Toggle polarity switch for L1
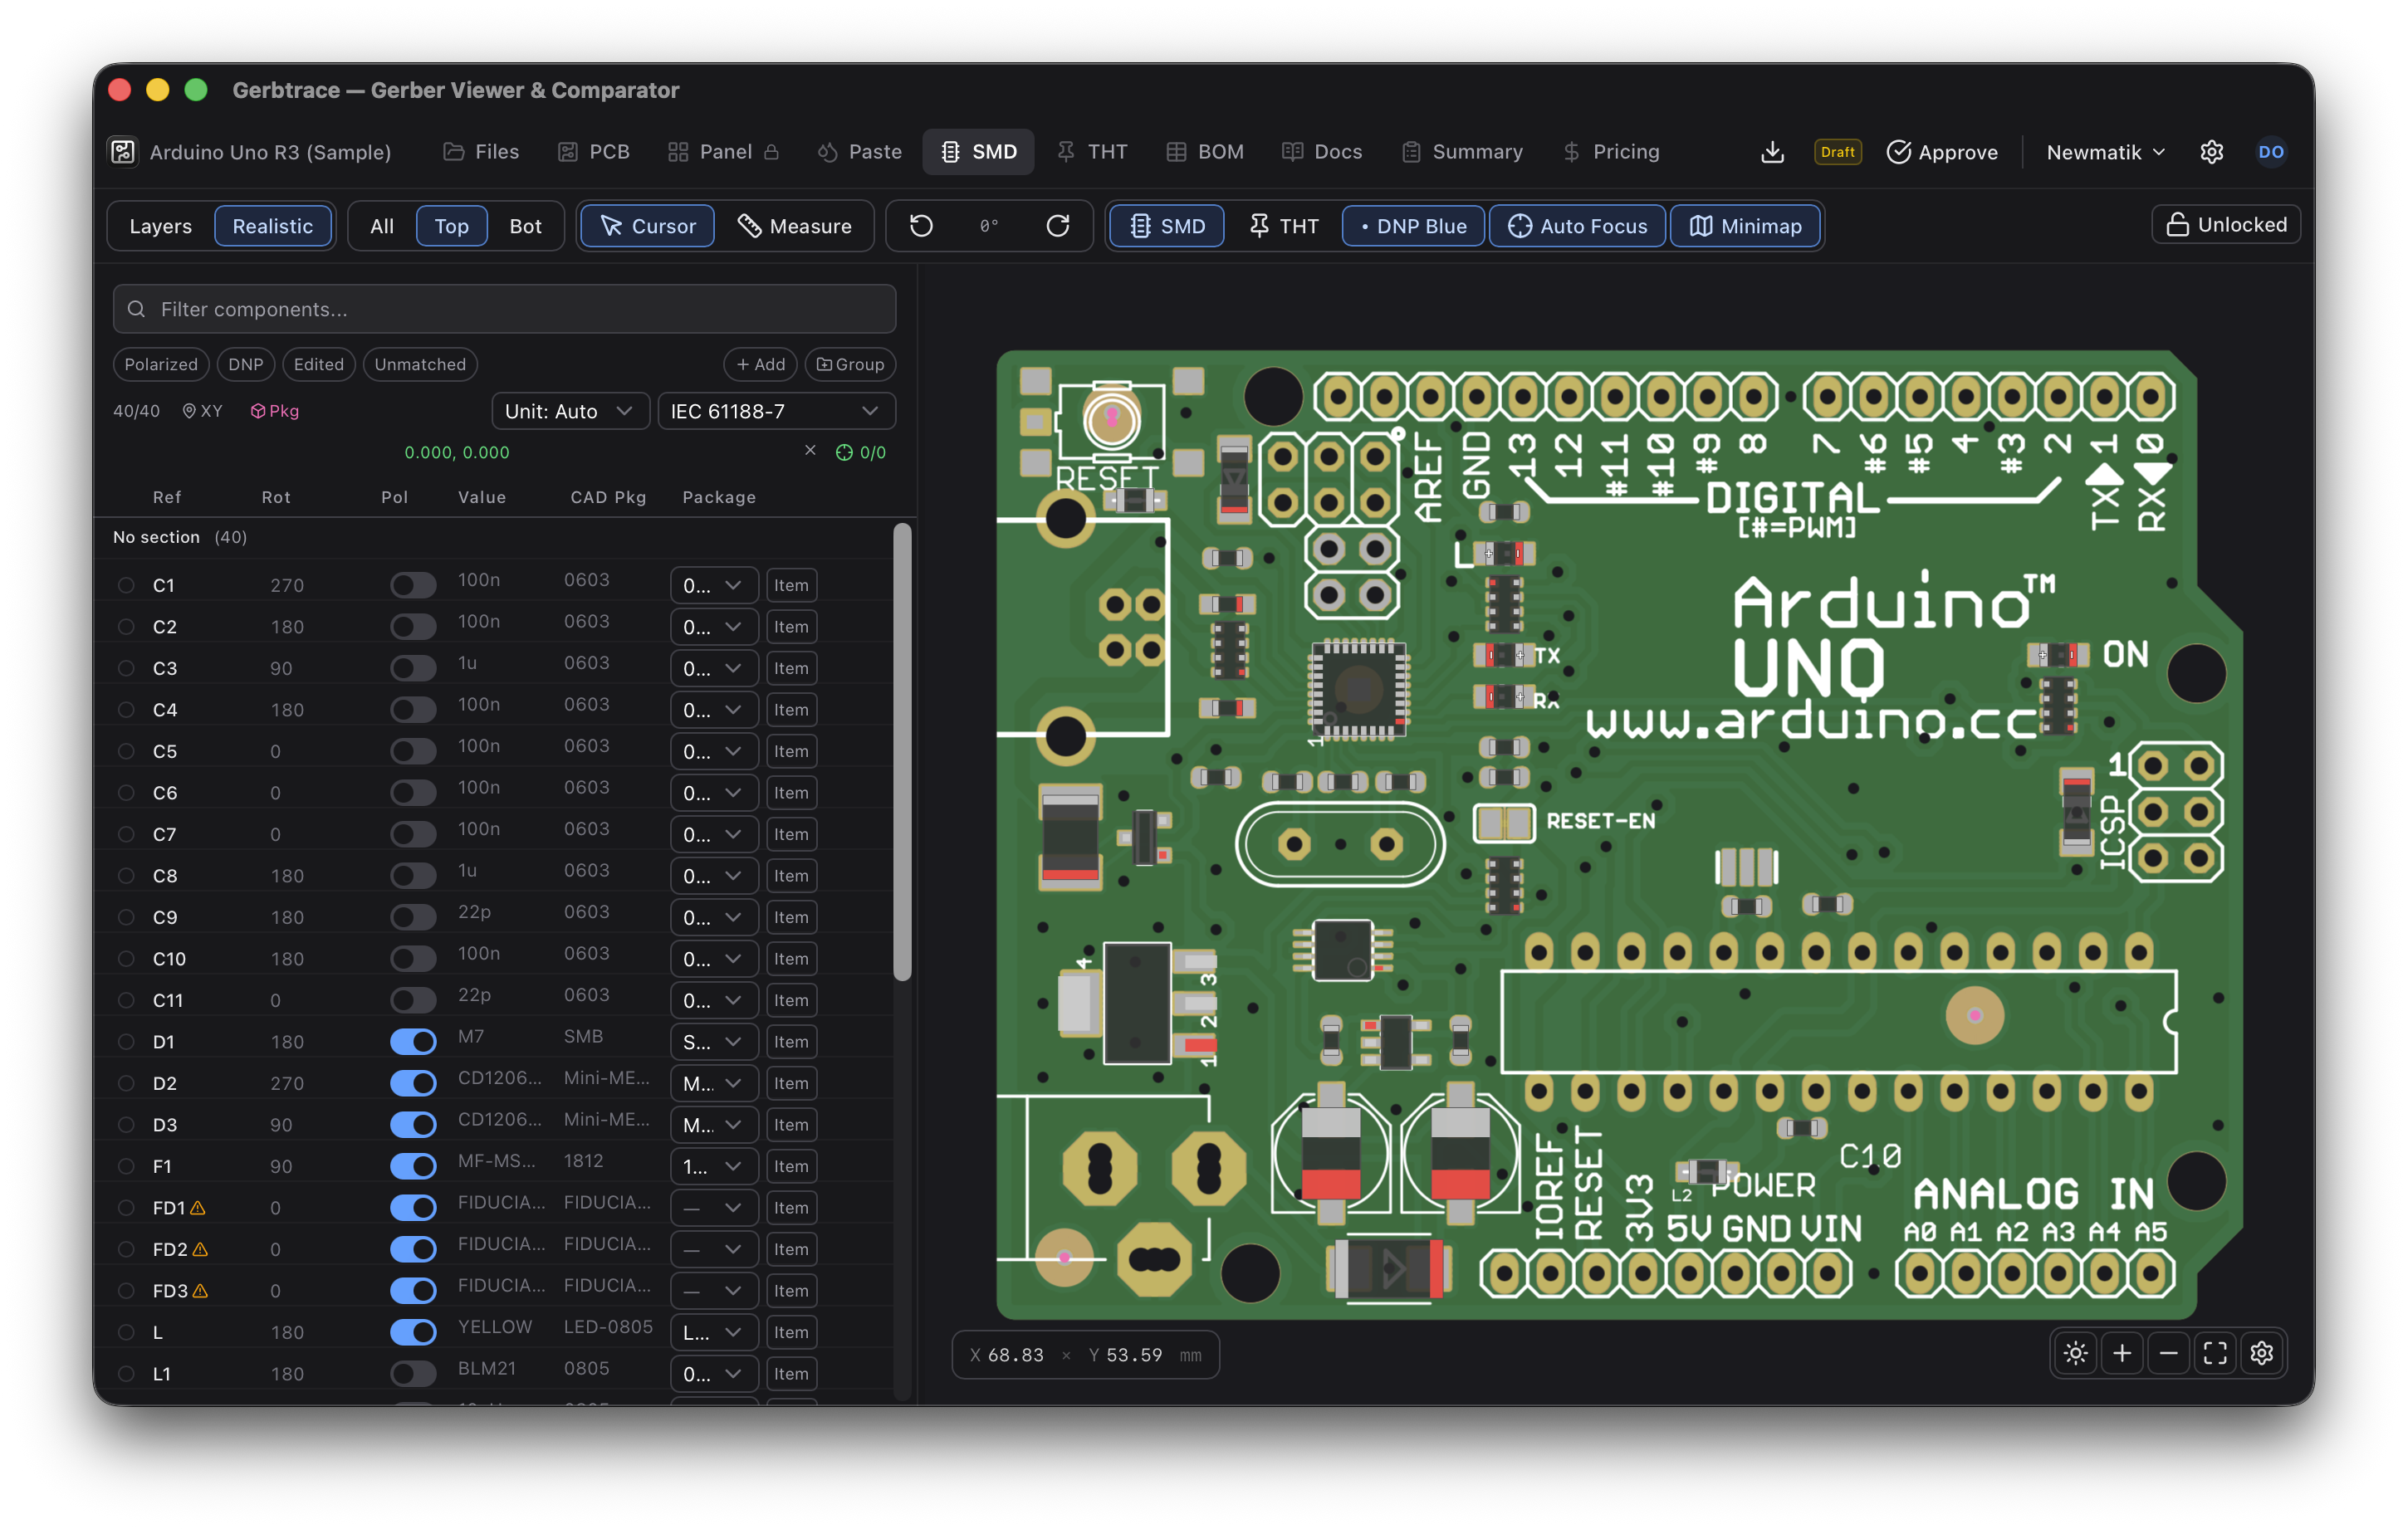This screenshot has width=2408, height=1529. pos(413,1373)
